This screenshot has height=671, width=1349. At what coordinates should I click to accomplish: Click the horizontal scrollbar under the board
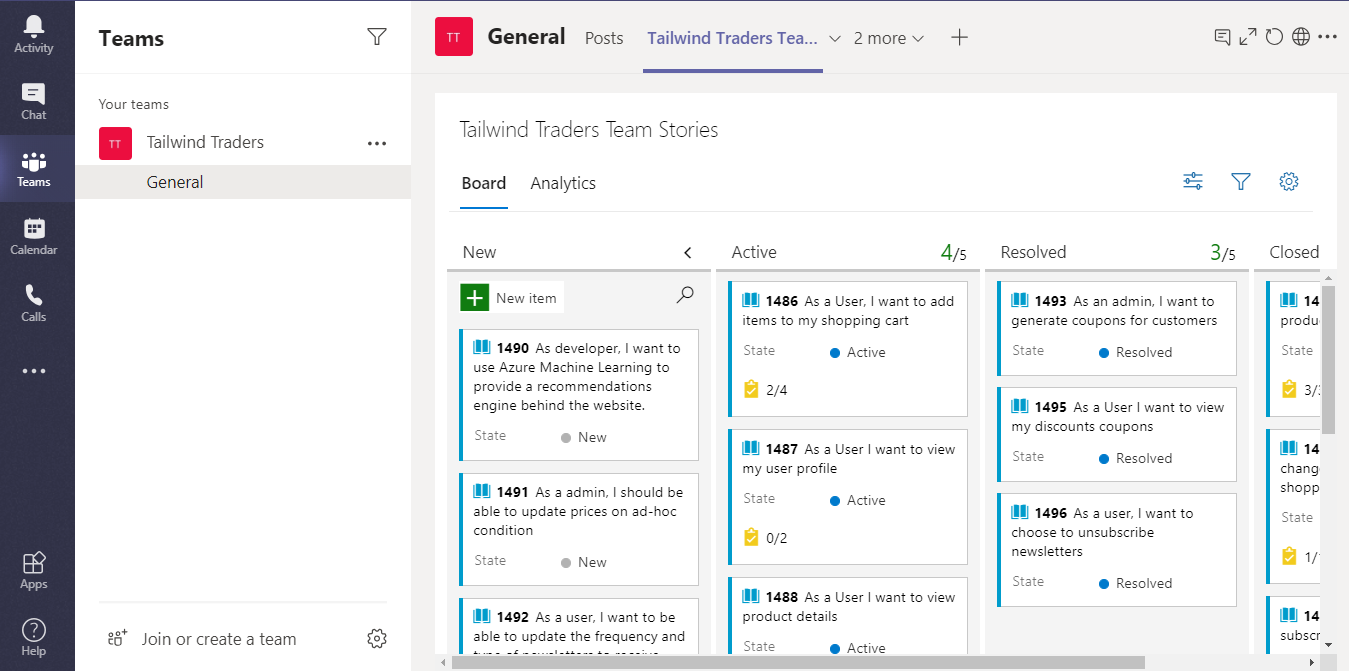click(798, 662)
